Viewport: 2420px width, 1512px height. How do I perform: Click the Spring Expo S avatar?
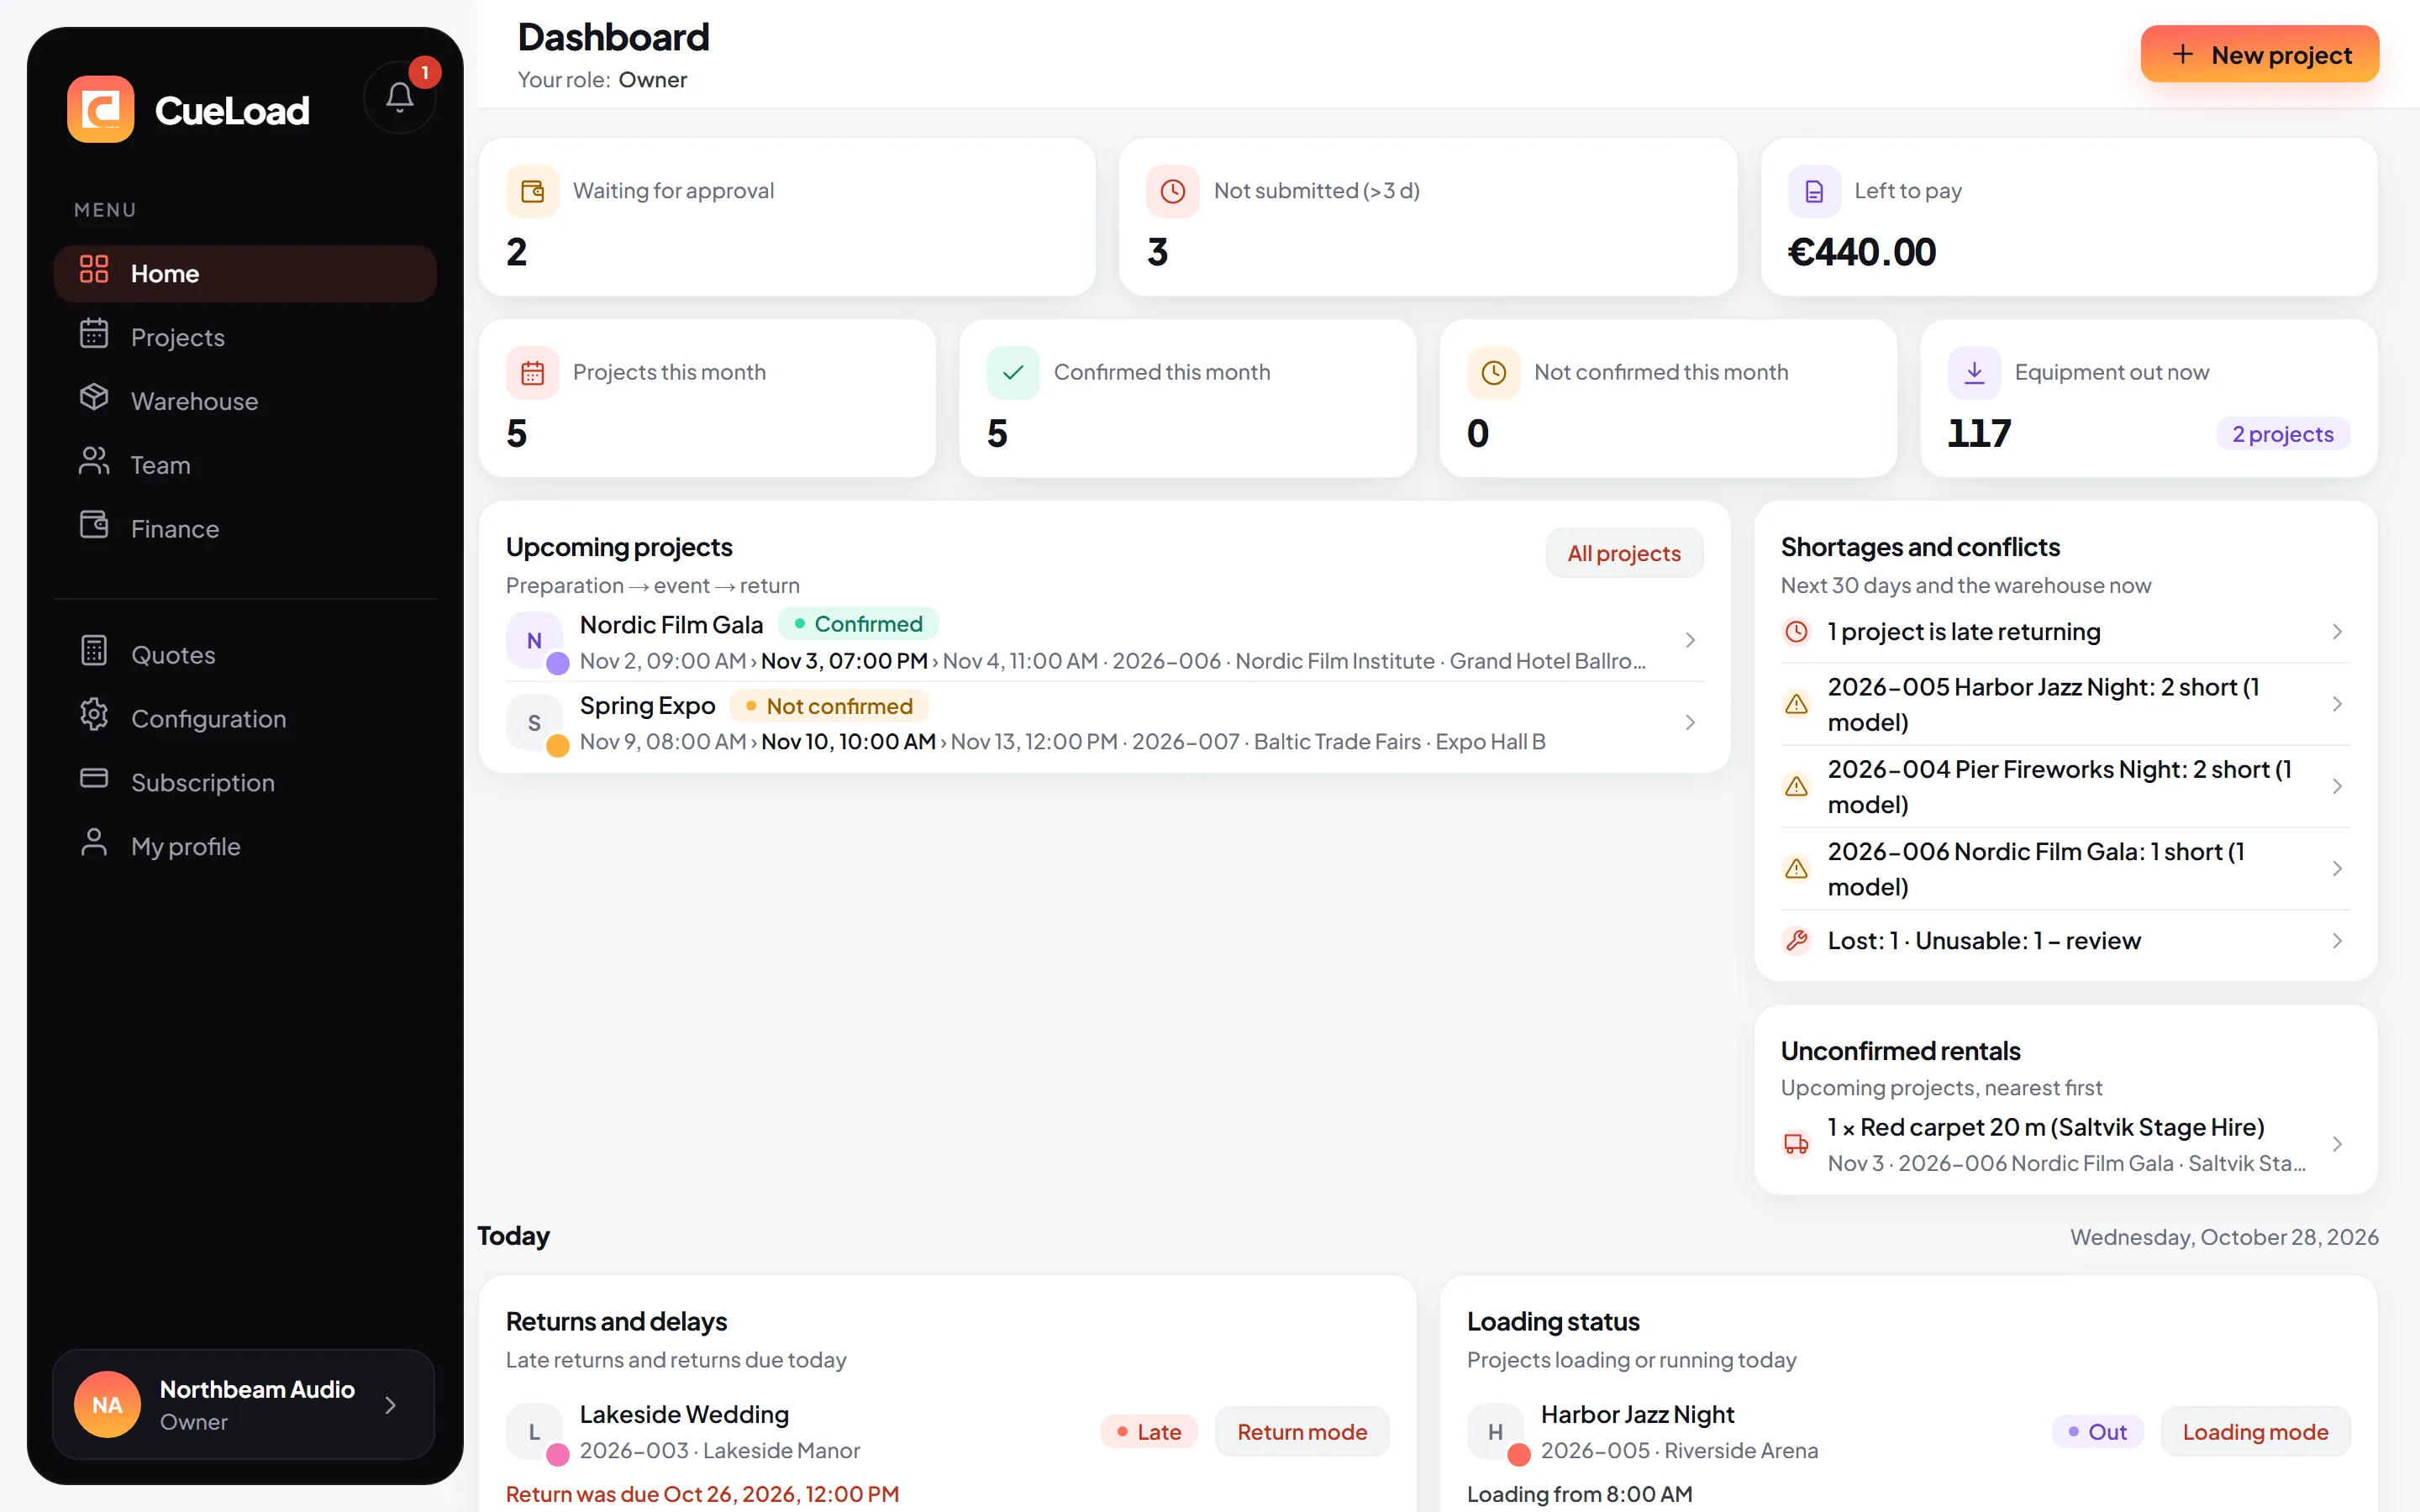[534, 723]
